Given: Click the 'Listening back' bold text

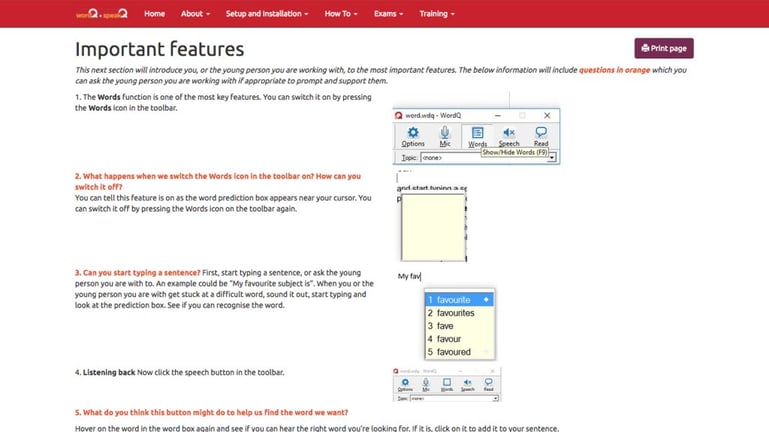Looking at the screenshot, I should pyautogui.click(x=109, y=373).
